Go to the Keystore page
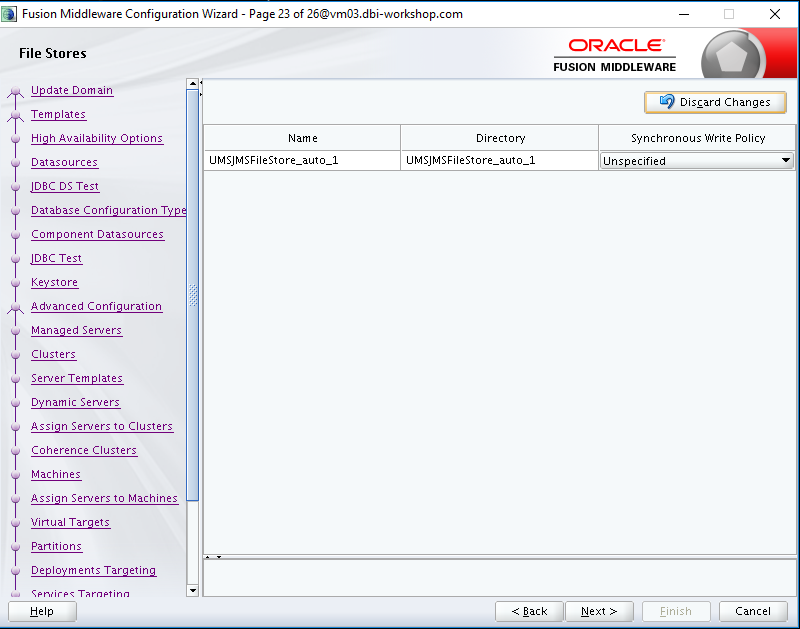Screen dimensions: 800x629 click(55, 282)
